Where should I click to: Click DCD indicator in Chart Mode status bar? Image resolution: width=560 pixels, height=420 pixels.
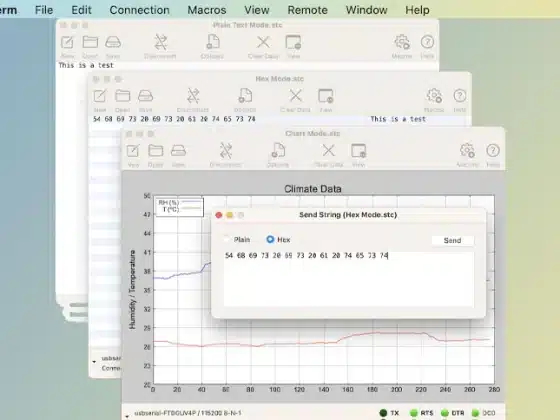pyautogui.click(x=475, y=413)
